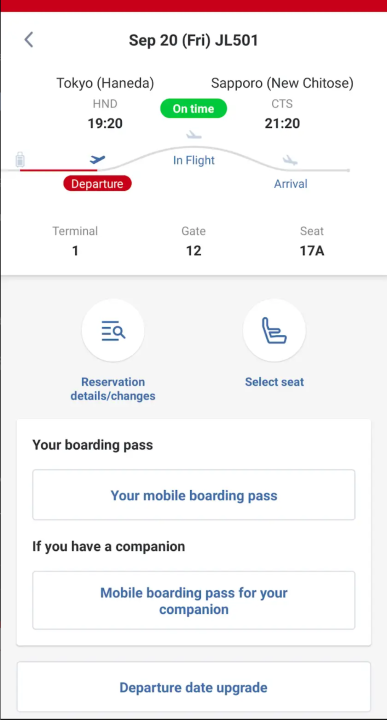Tap the blue departing airplane icon
Image resolution: width=387 pixels, height=720 pixels.
click(97, 159)
